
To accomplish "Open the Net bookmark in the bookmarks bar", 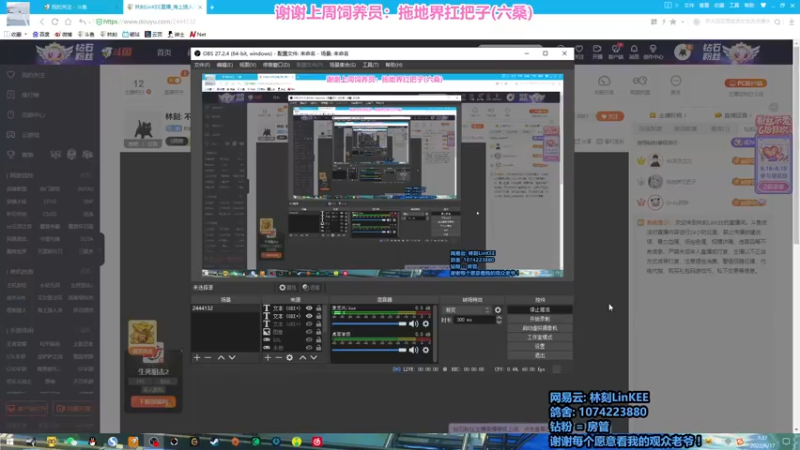I will pos(198,34).
